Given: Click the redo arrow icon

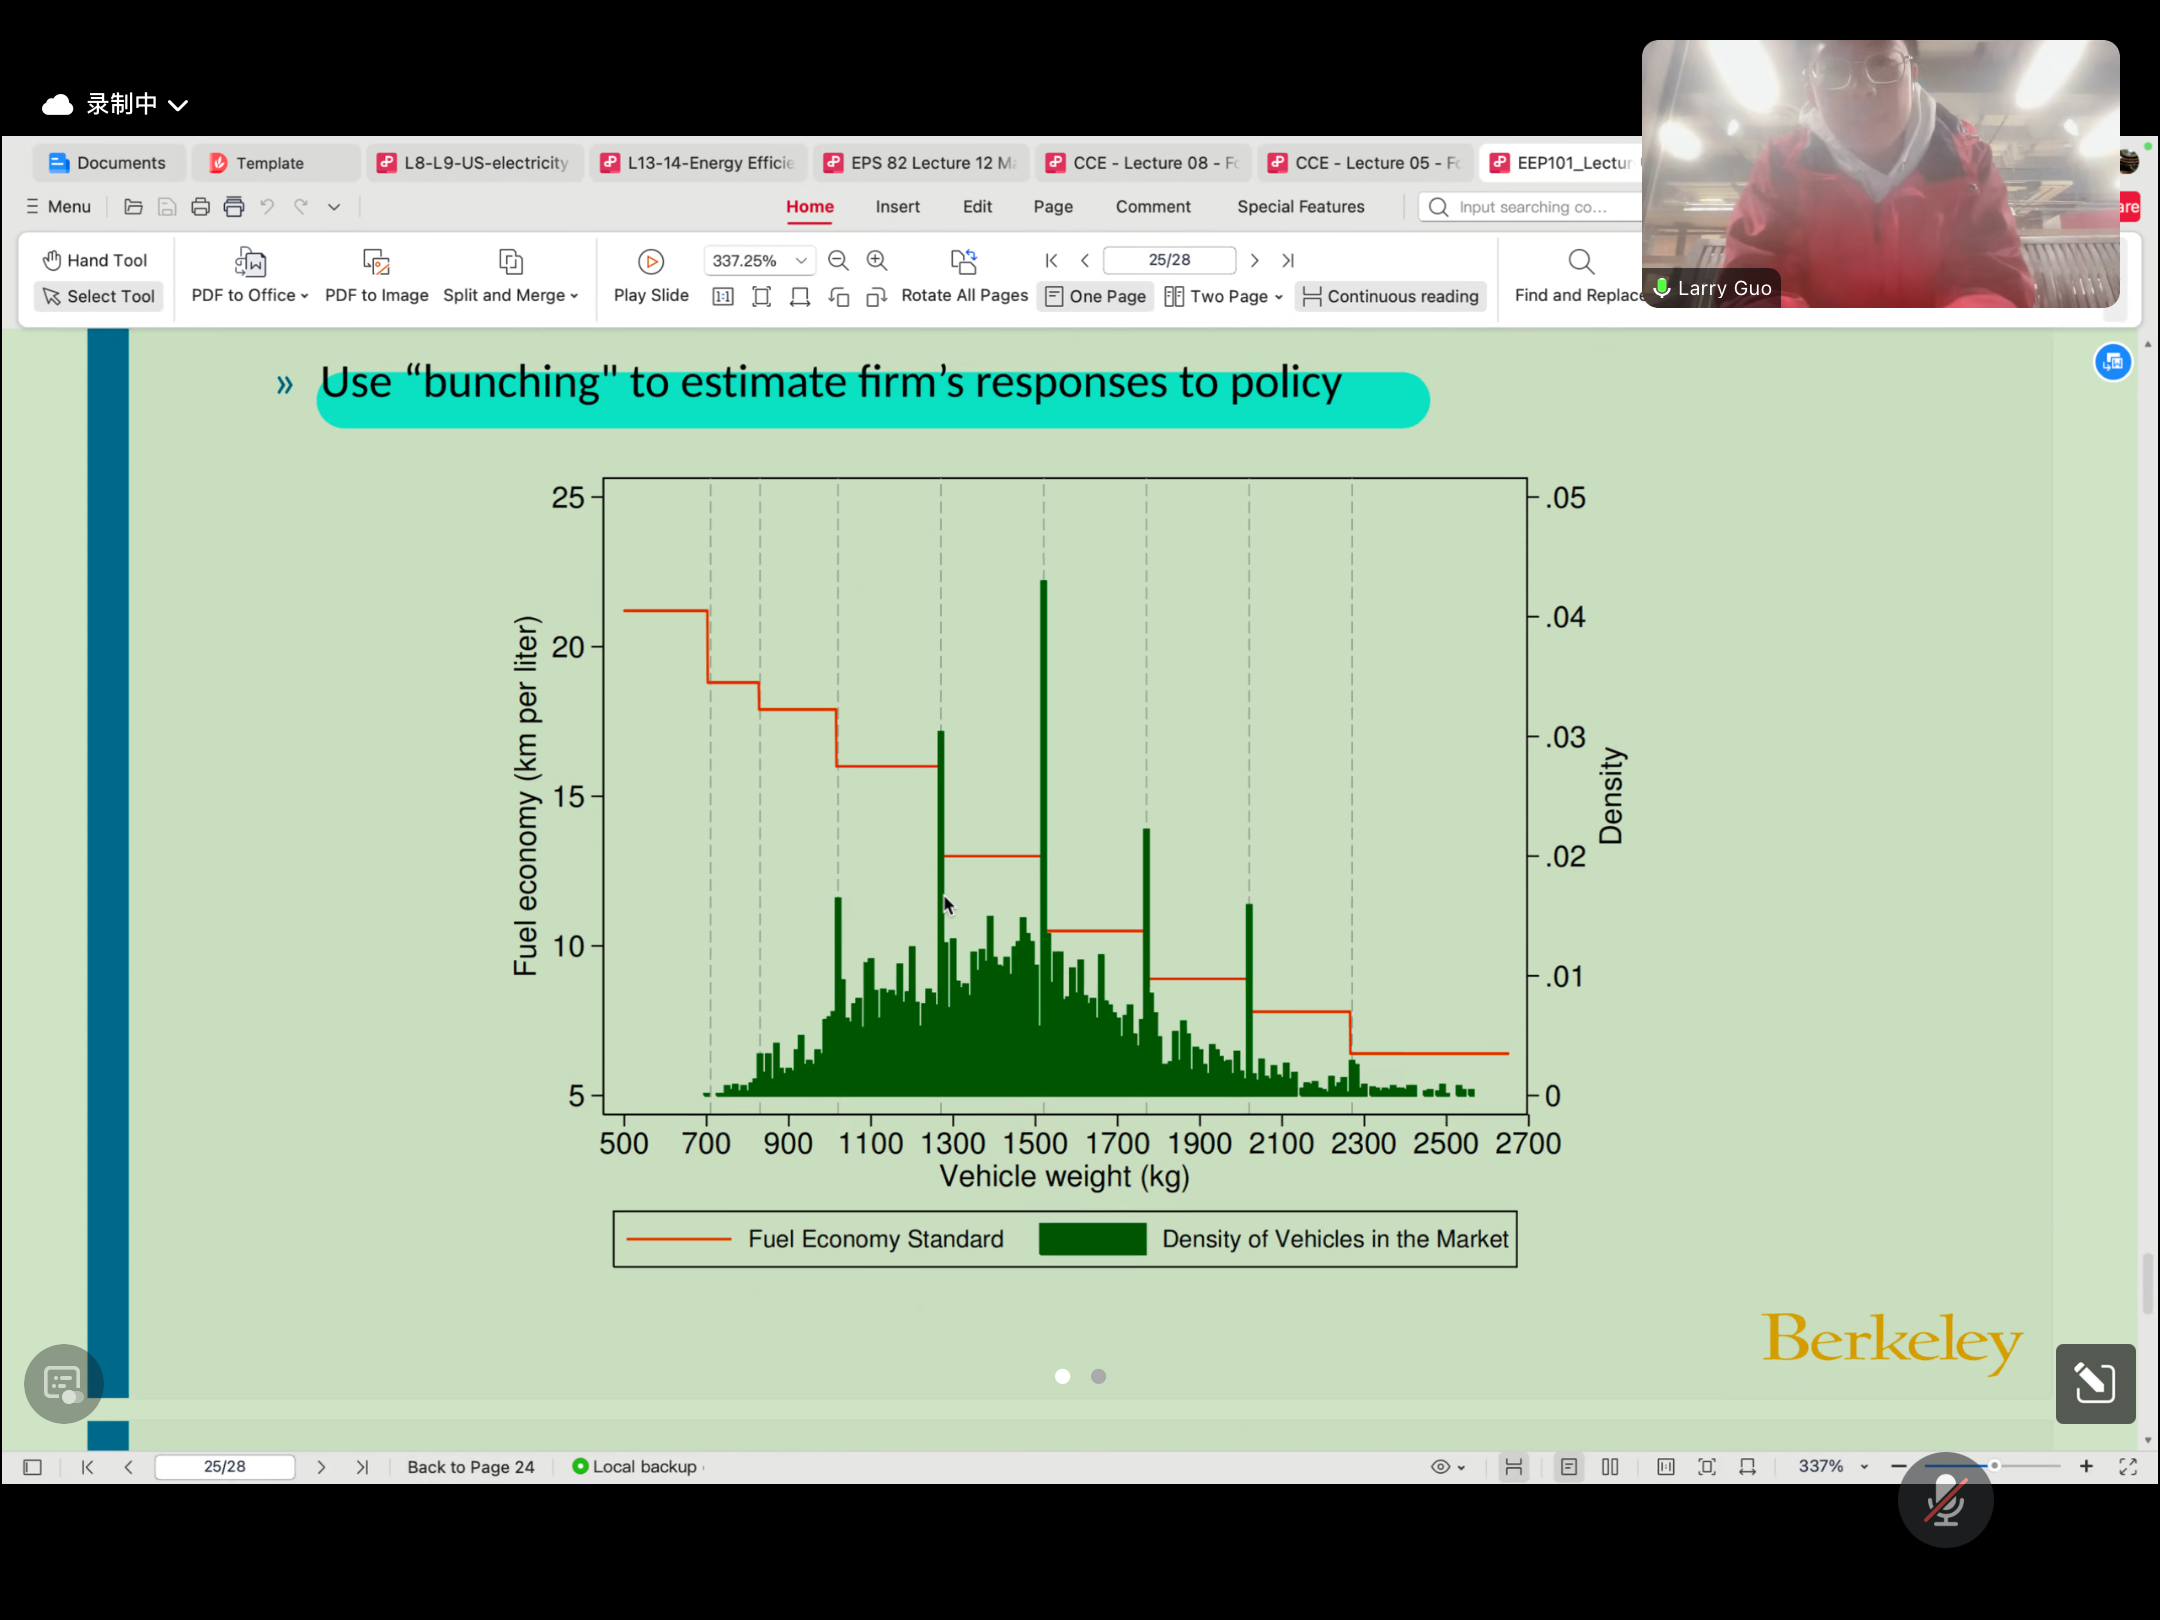Looking at the screenshot, I should coord(301,207).
